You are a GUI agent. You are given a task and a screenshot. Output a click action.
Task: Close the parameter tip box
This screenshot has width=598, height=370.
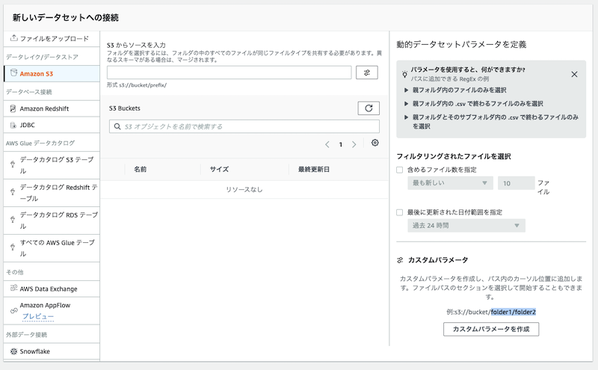(574, 74)
